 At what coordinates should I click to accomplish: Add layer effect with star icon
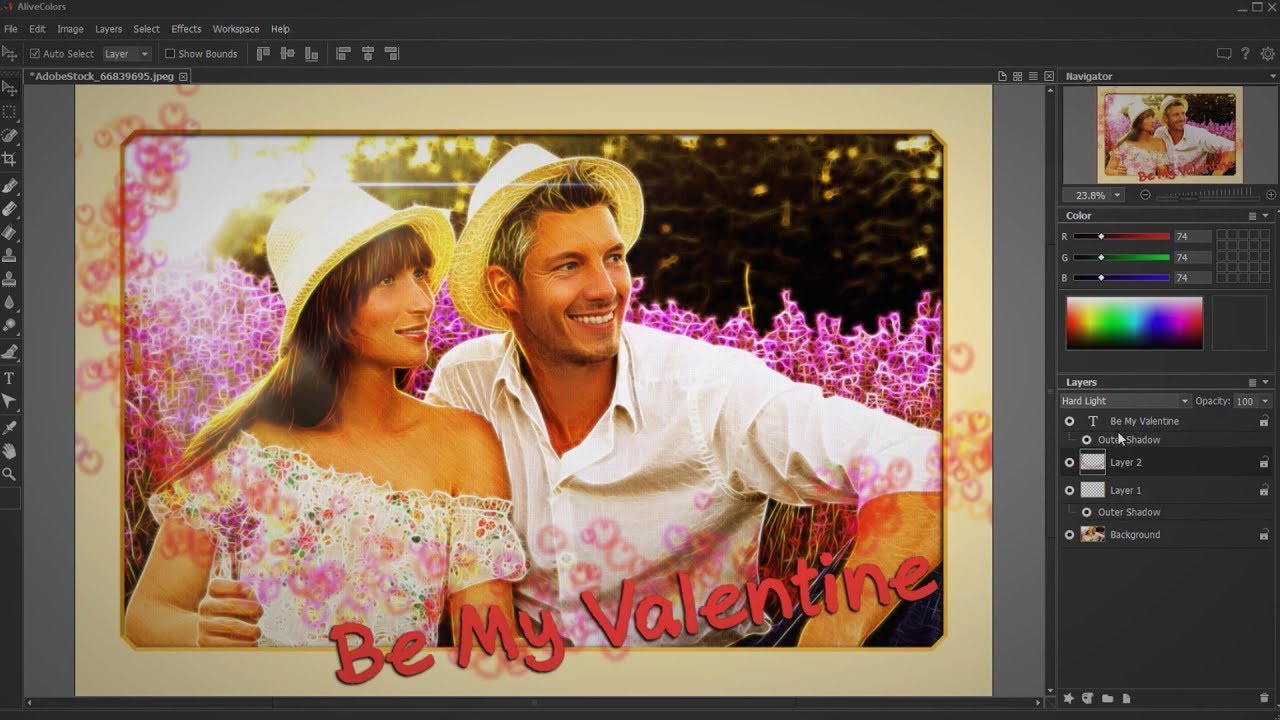(x=1068, y=698)
